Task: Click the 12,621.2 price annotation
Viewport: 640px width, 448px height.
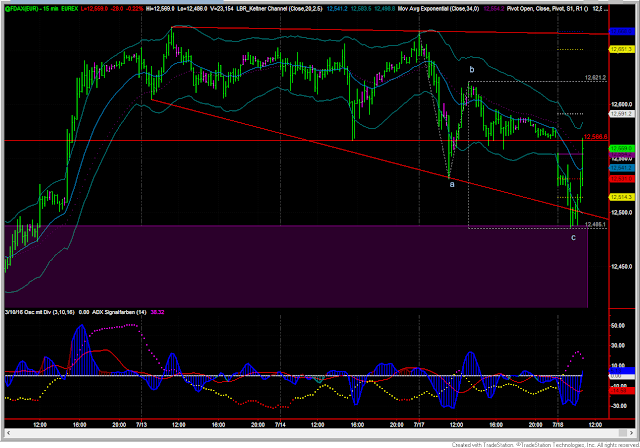Action: 596,78
